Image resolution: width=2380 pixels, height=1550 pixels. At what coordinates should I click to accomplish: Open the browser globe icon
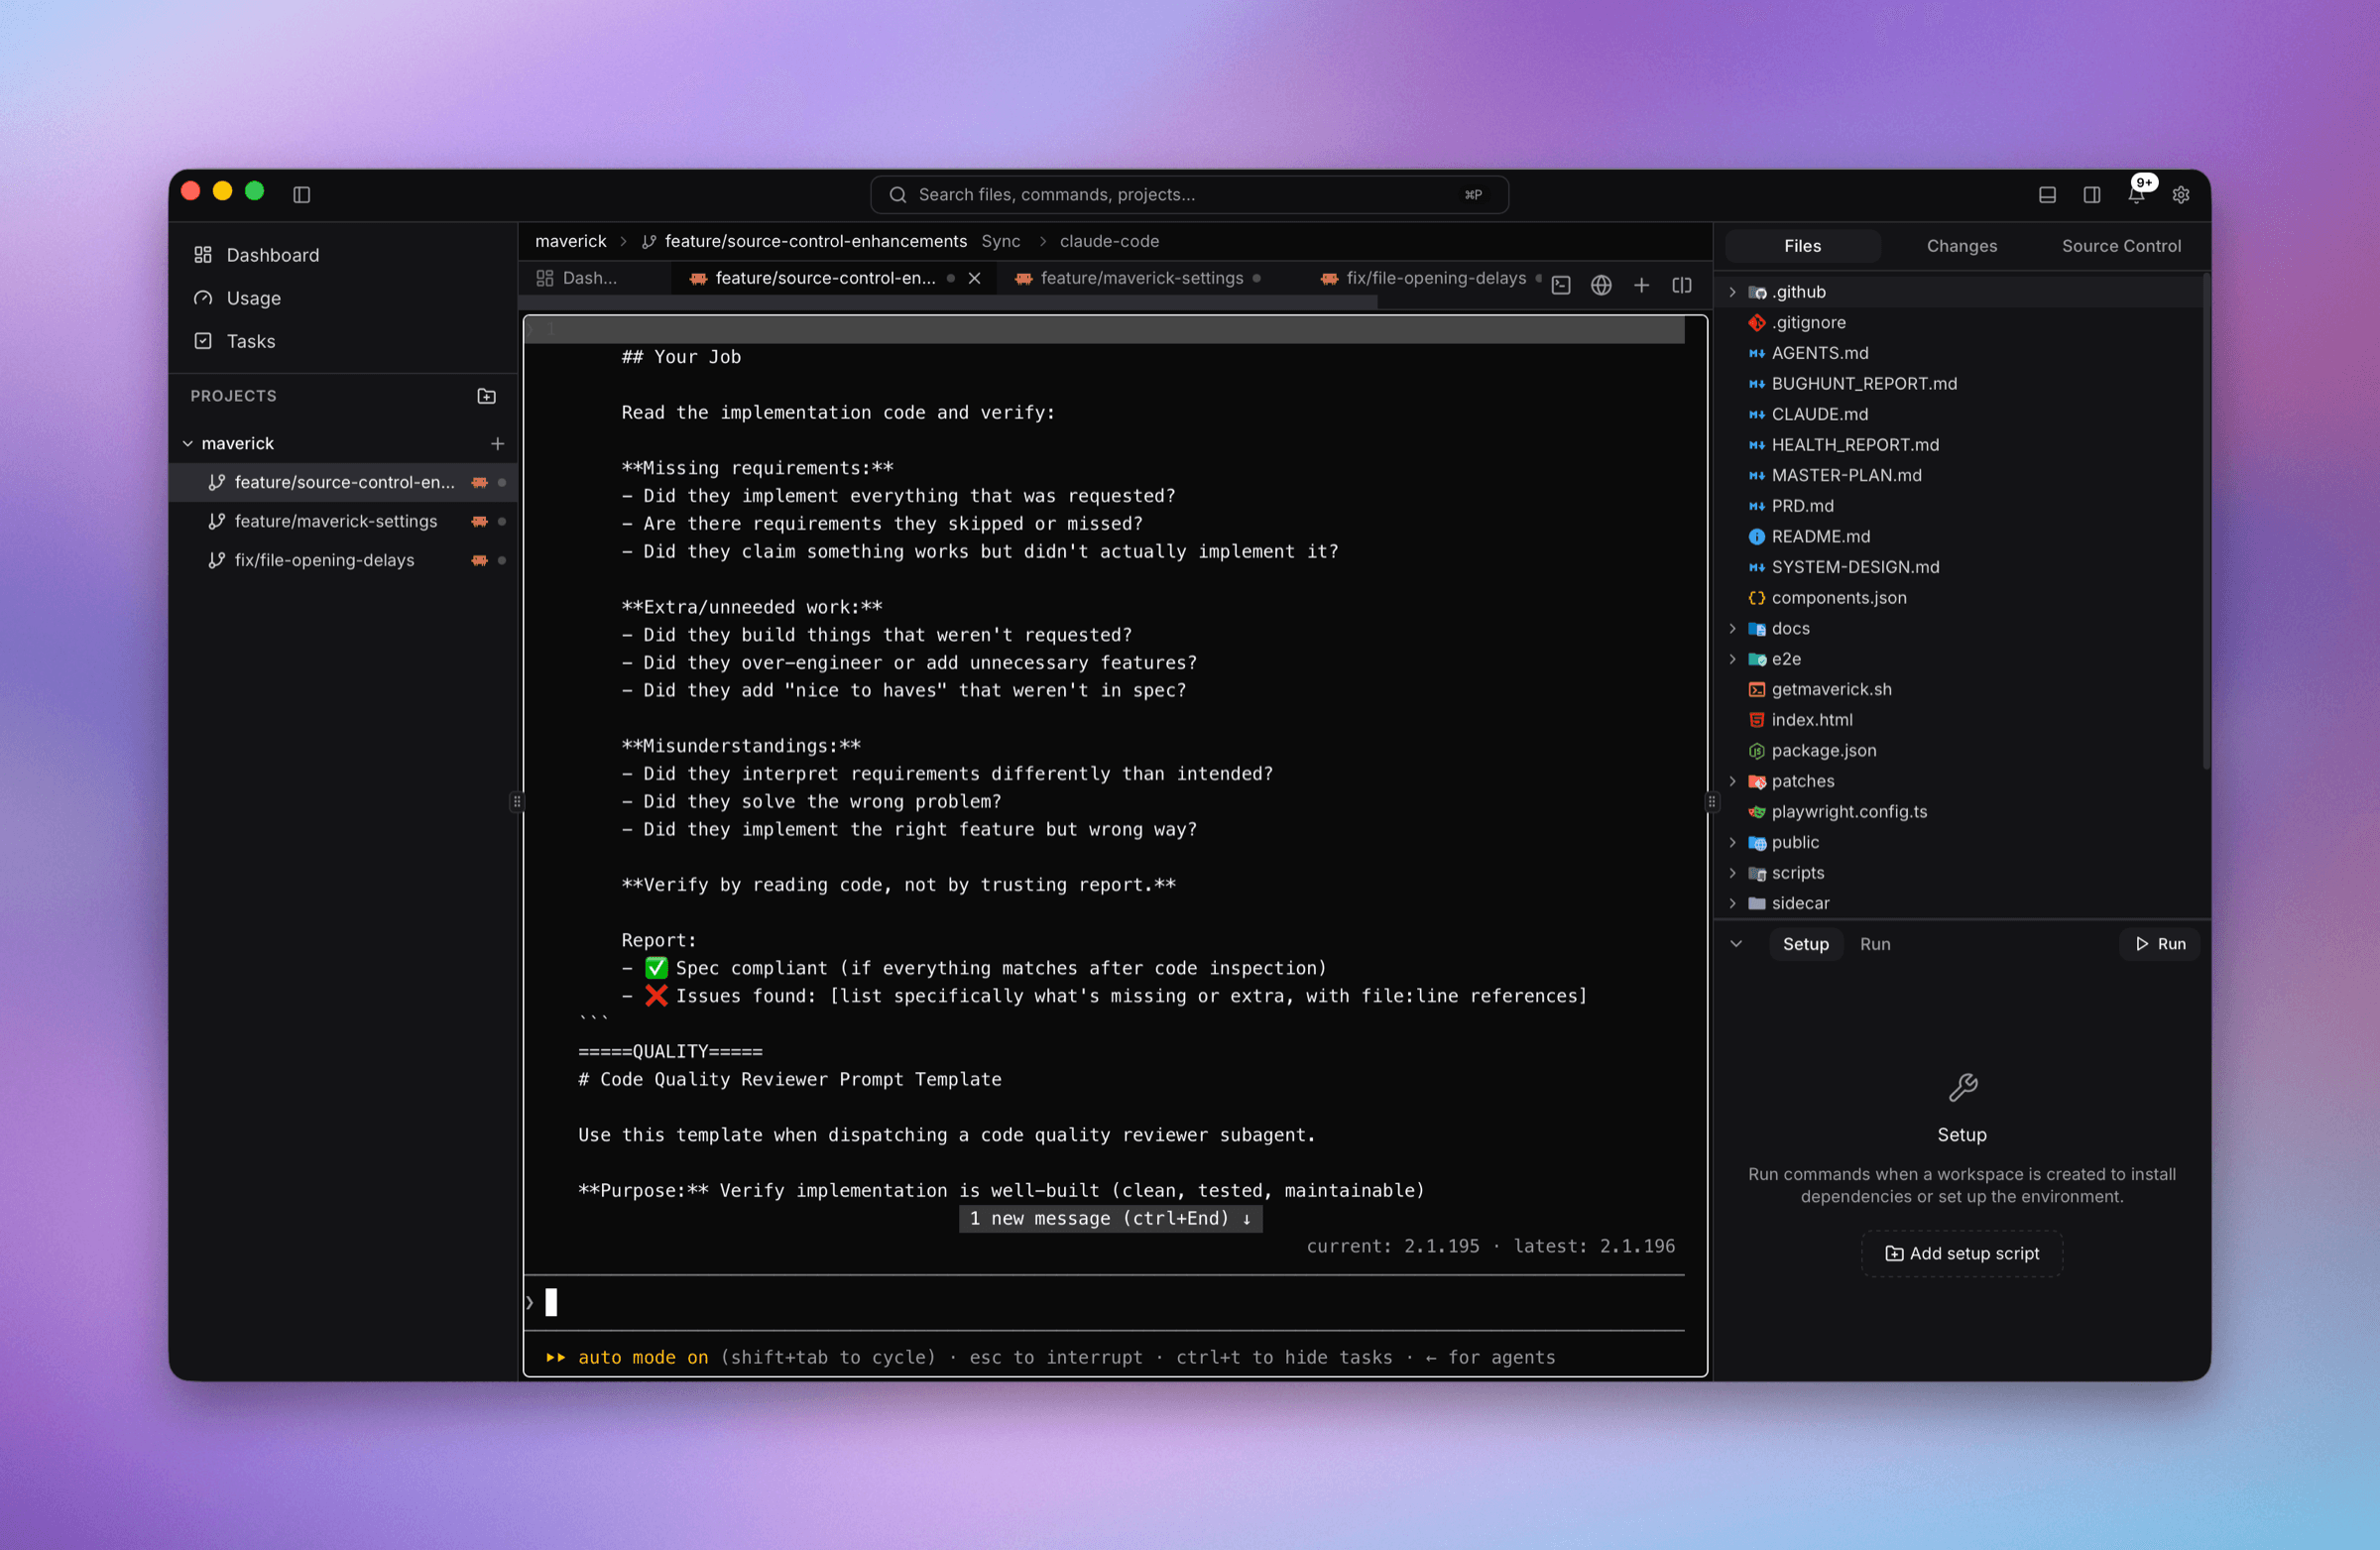pos(1601,285)
